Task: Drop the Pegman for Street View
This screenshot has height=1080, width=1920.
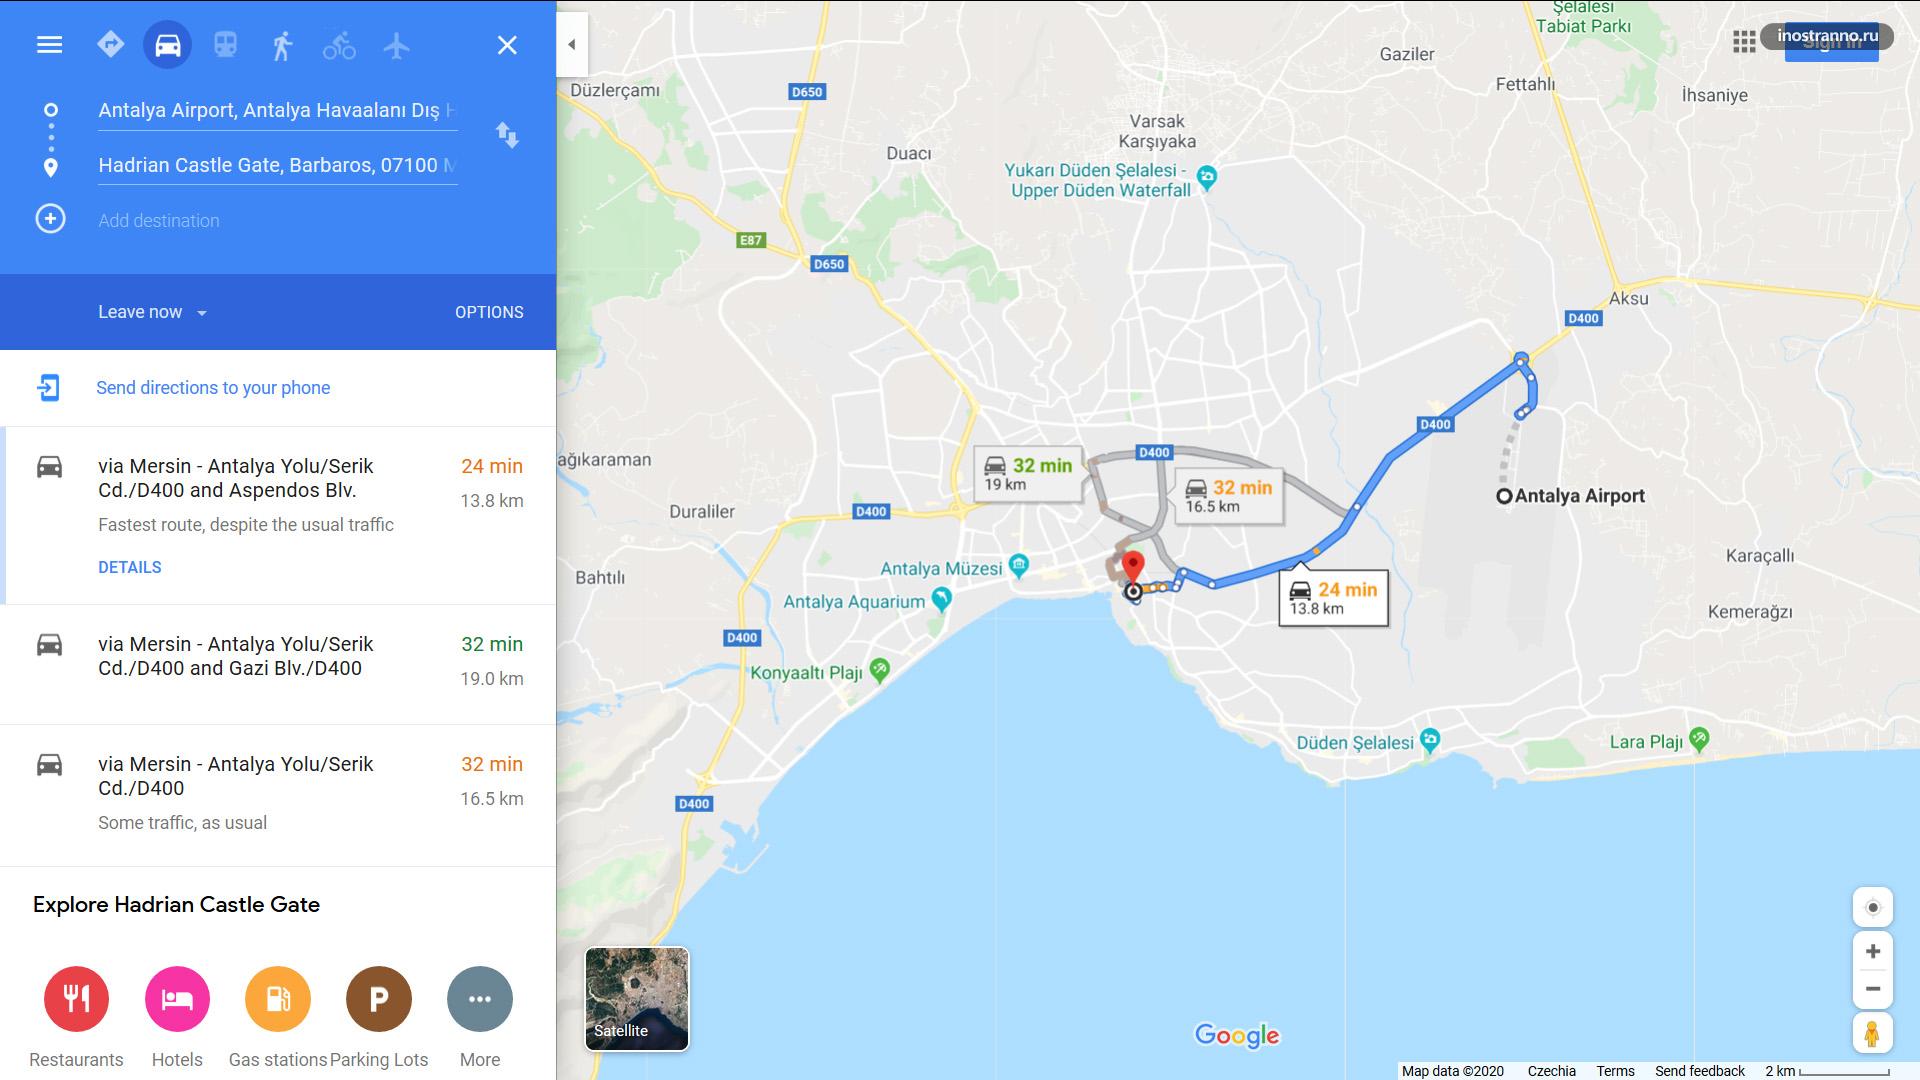Action: click(x=1872, y=1033)
